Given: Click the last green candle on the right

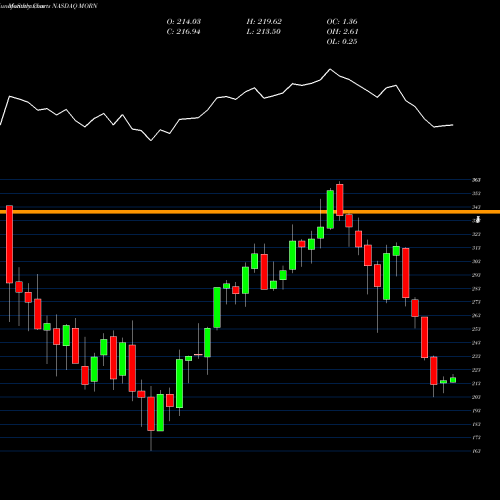Looking at the screenshot, I should coord(453,380).
